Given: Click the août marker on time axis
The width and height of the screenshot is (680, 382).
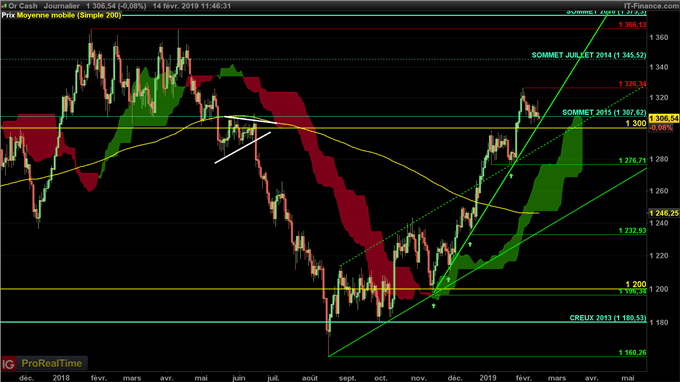Looking at the screenshot, I should pos(310,378).
